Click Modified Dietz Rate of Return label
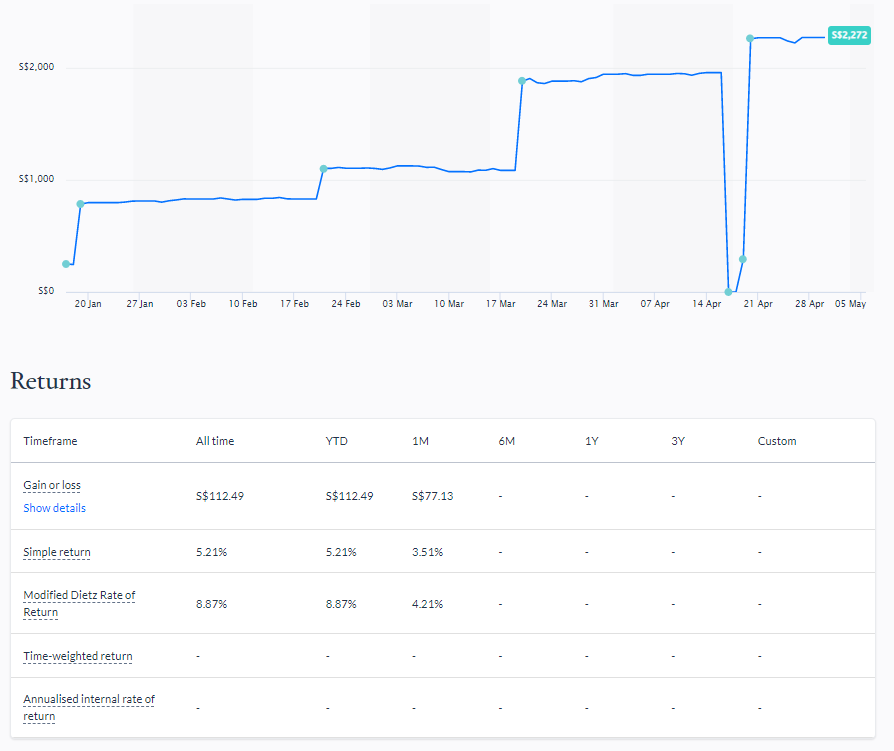This screenshot has width=894, height=751. (79, 603)
